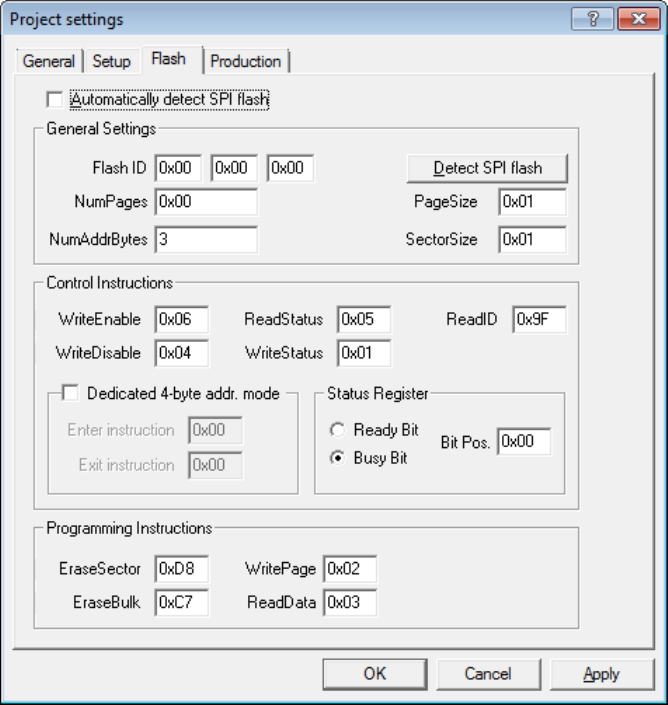Toggle Dedicated 4-byte addr. mode checkbox
The image size is (668, 705).
(x=70, y=394)
